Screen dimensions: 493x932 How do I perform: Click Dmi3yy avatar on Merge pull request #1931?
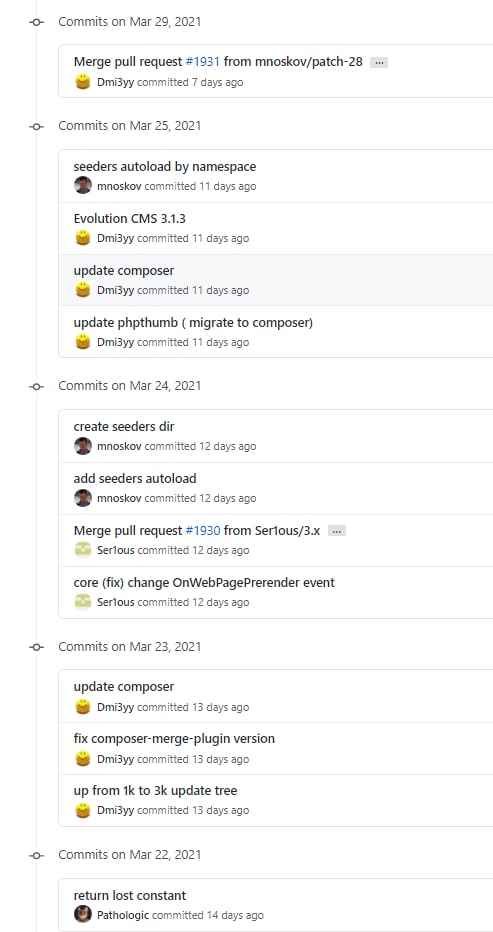tap(83, 82)
